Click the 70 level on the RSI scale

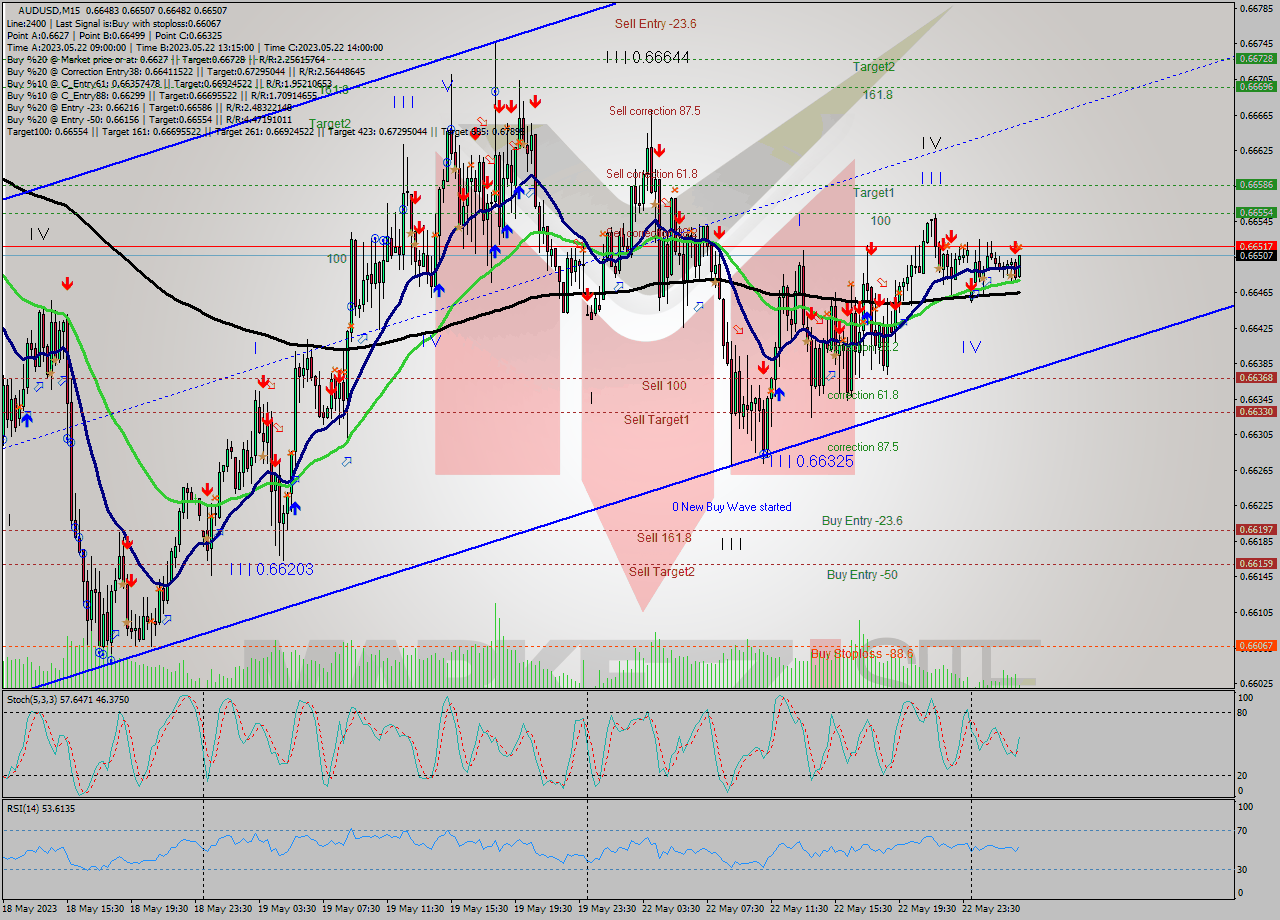(x=1242, y=830)
